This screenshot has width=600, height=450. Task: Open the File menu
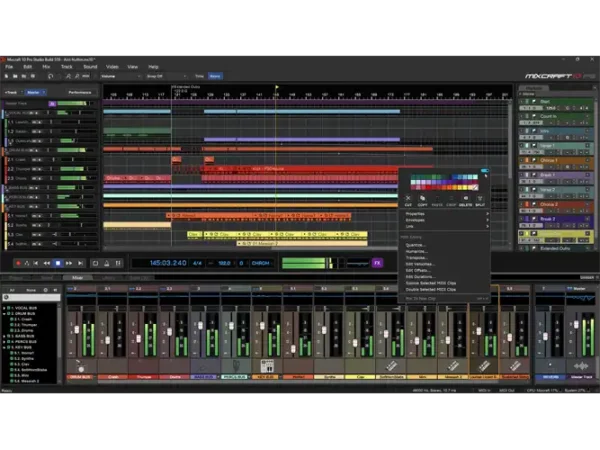[9, 67]
